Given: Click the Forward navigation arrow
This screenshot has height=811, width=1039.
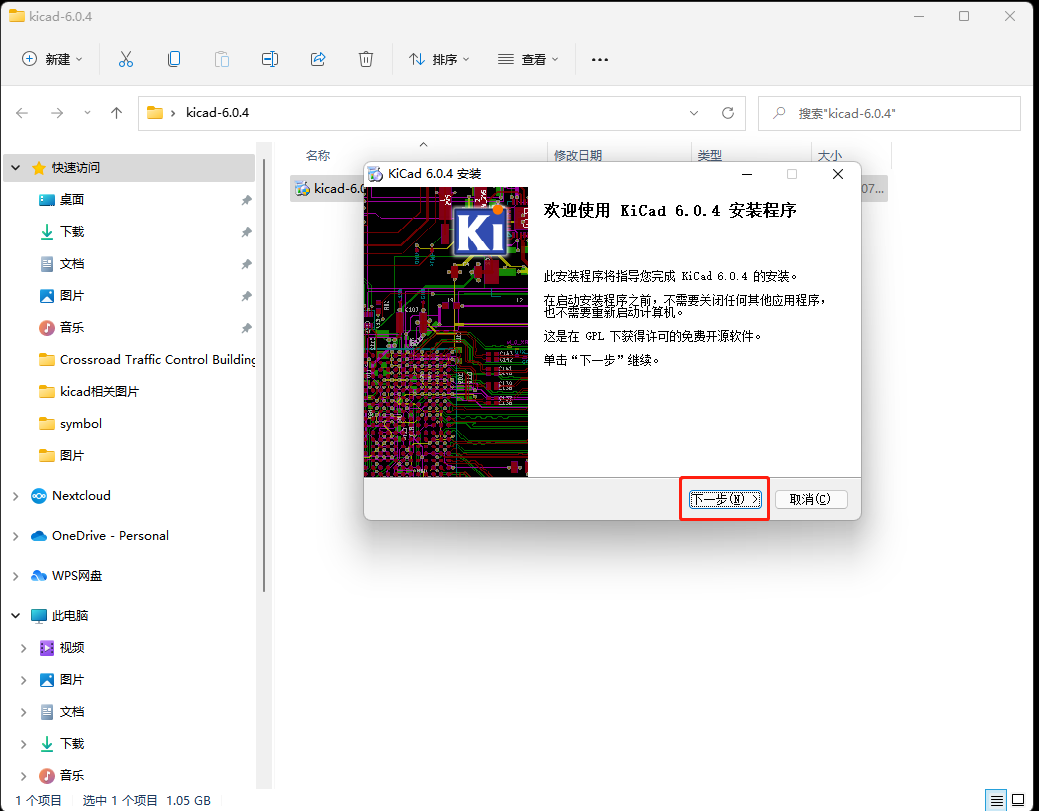Looking at the screenshot, I should click(57, 113).
